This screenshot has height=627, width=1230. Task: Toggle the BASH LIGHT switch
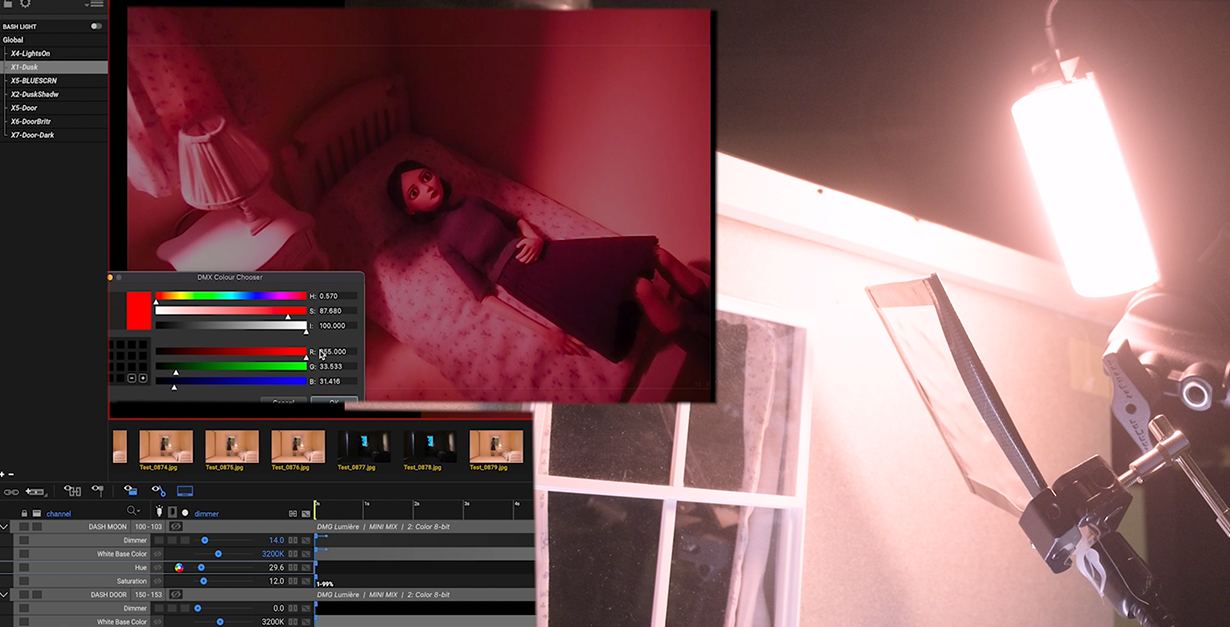[x=96, y=26]
